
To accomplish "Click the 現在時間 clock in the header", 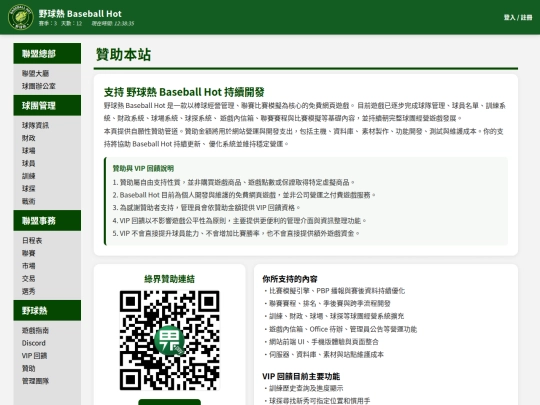I will tap(113, 23).
